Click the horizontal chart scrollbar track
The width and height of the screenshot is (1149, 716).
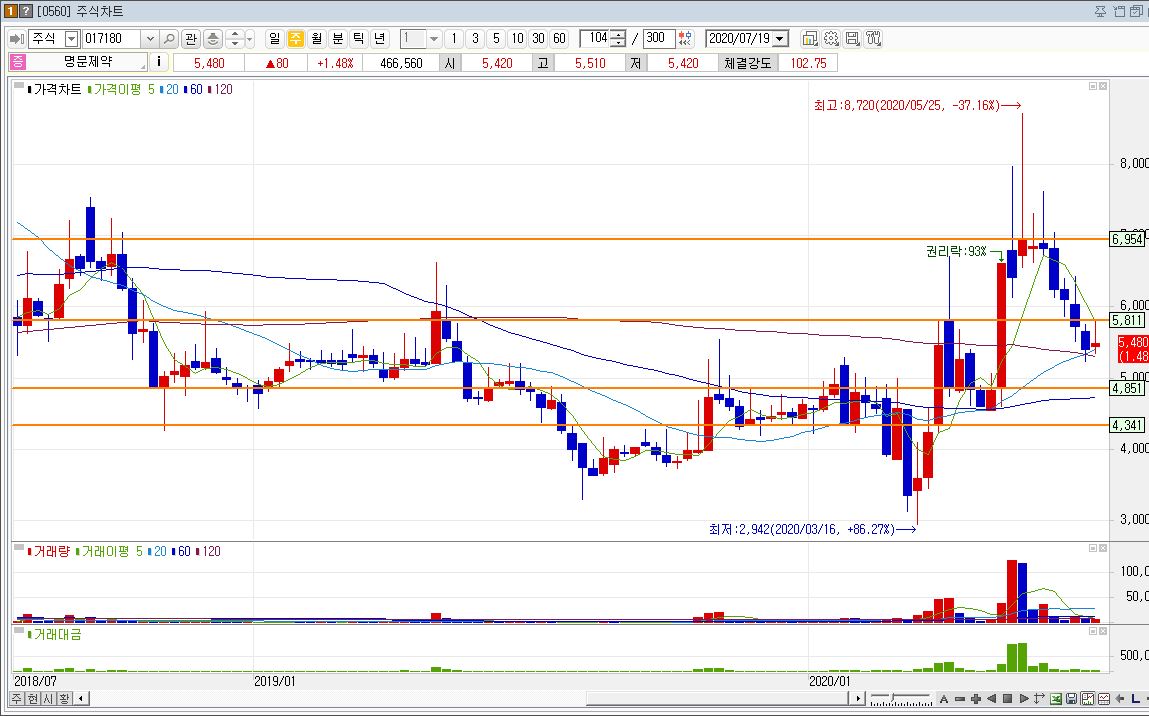click(469, 699)
